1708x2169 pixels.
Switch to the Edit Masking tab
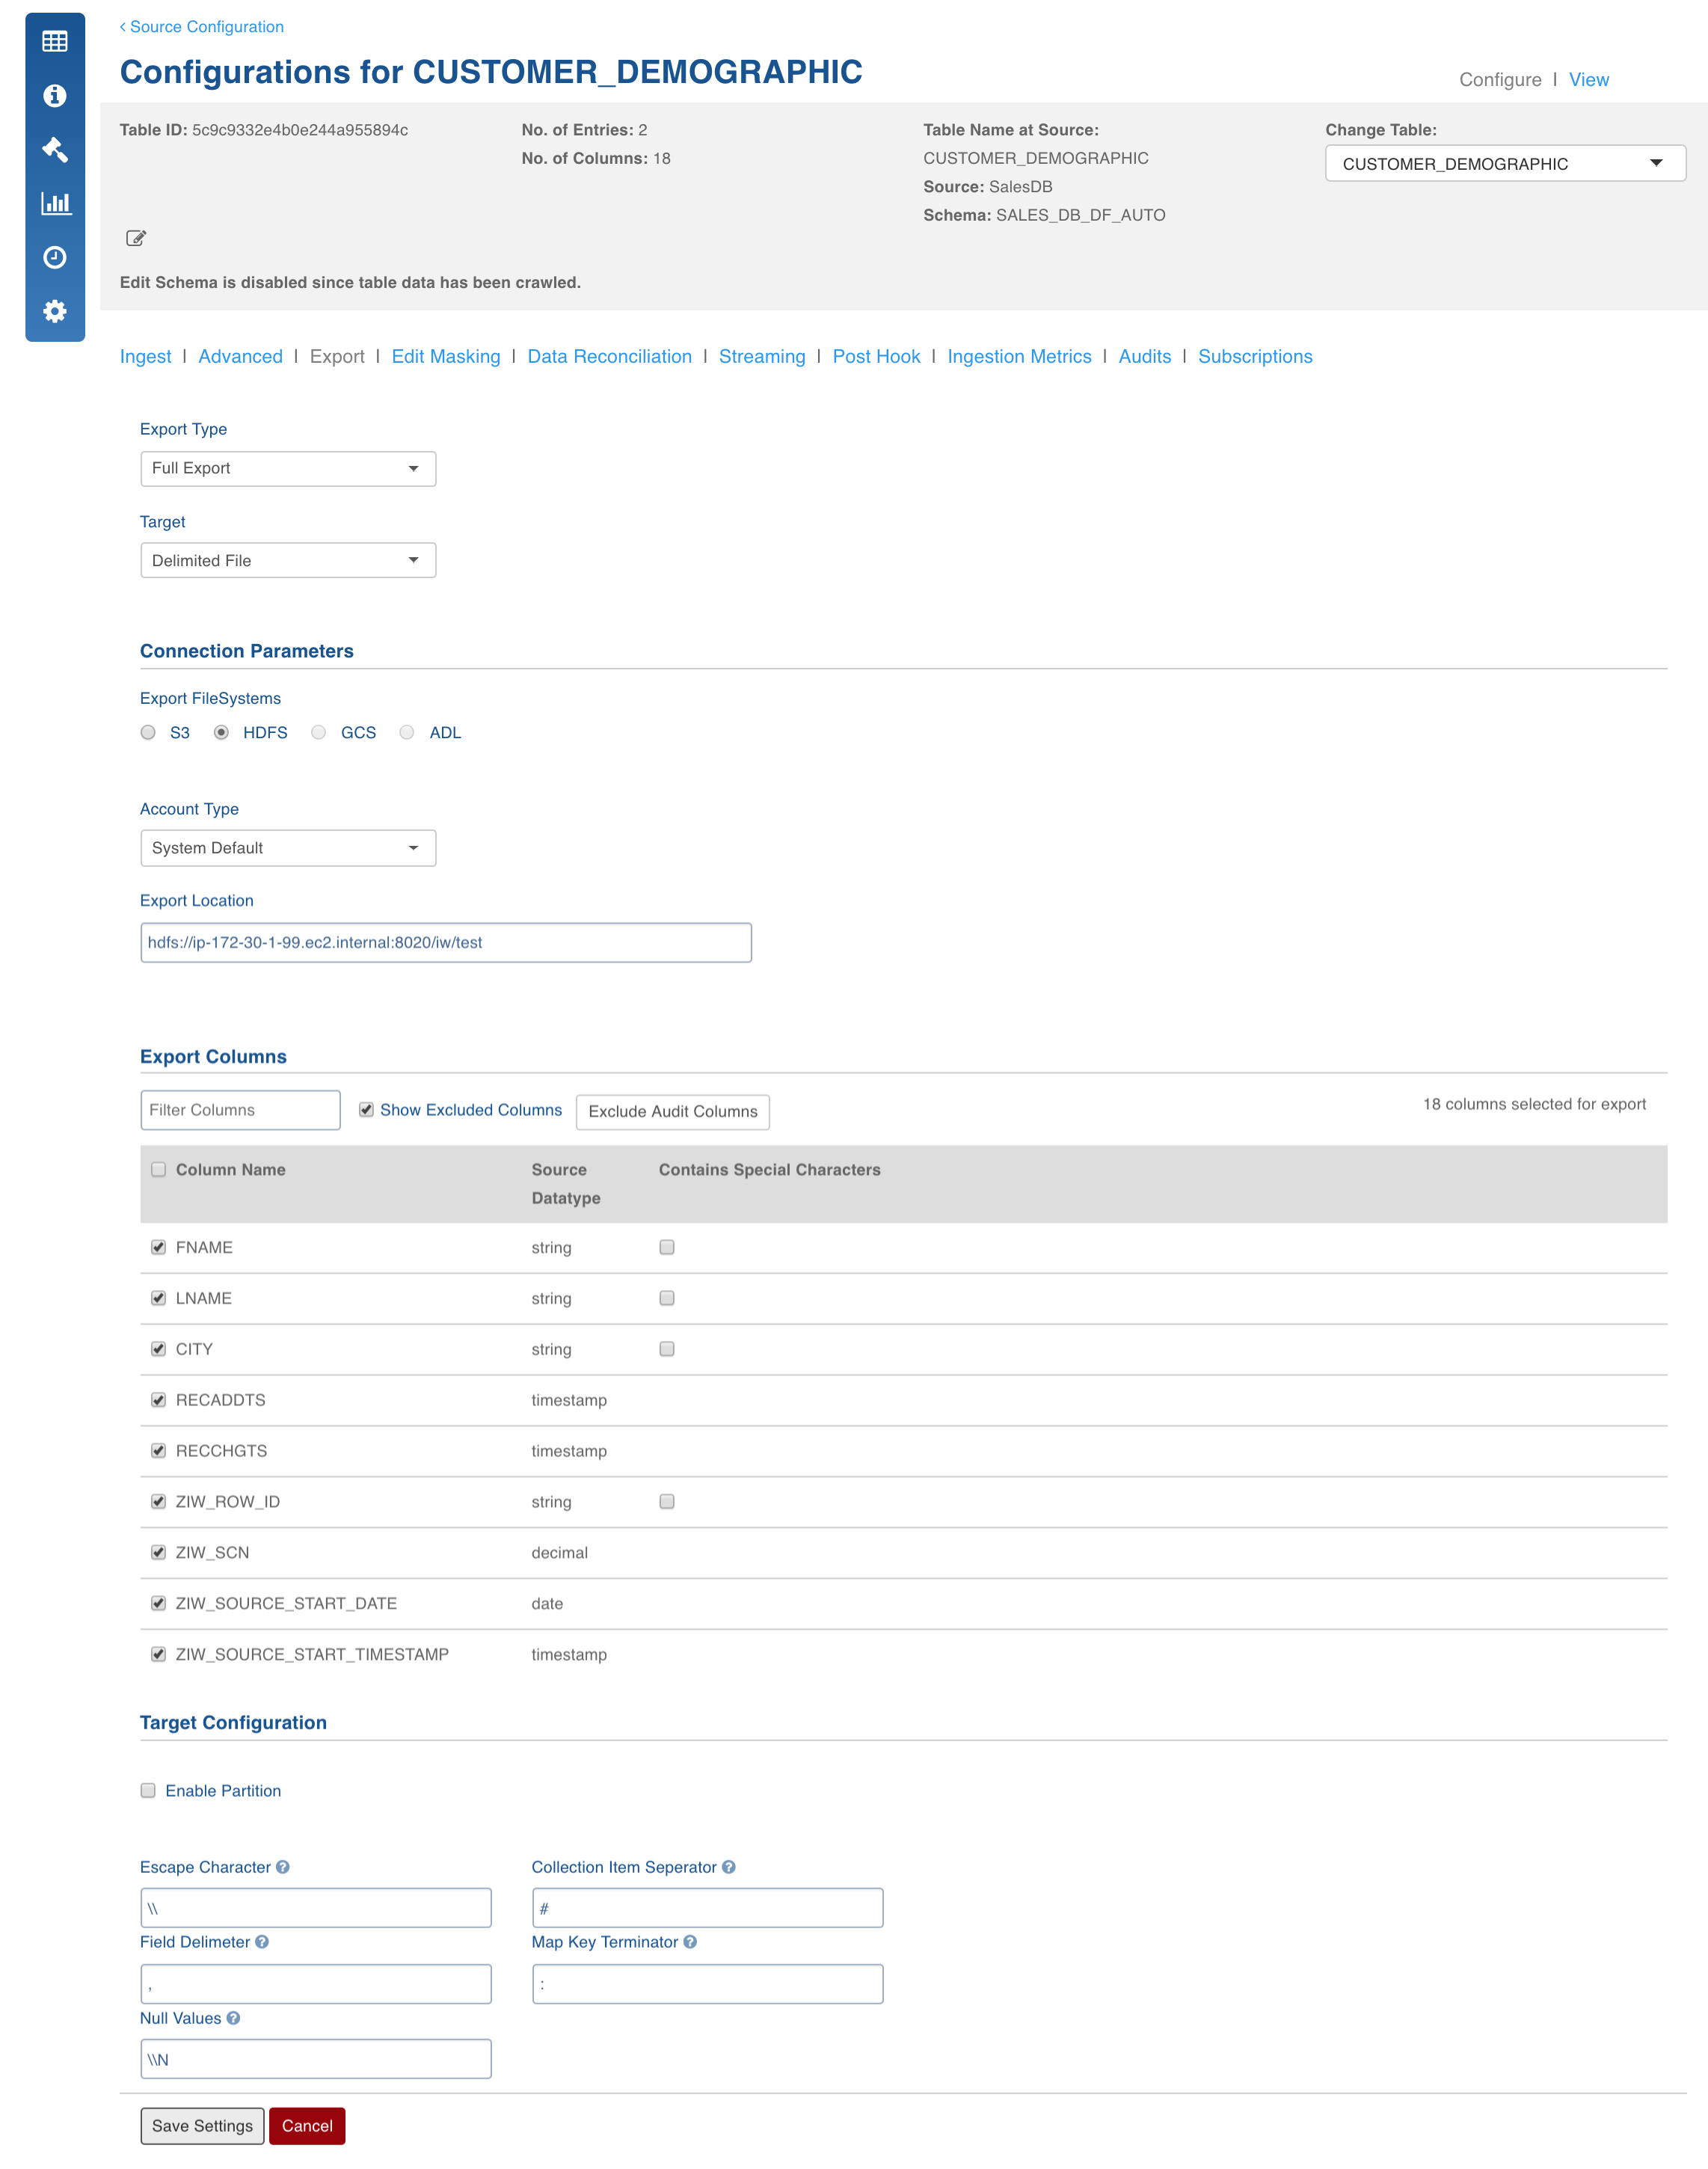click(x=446, y=356)
